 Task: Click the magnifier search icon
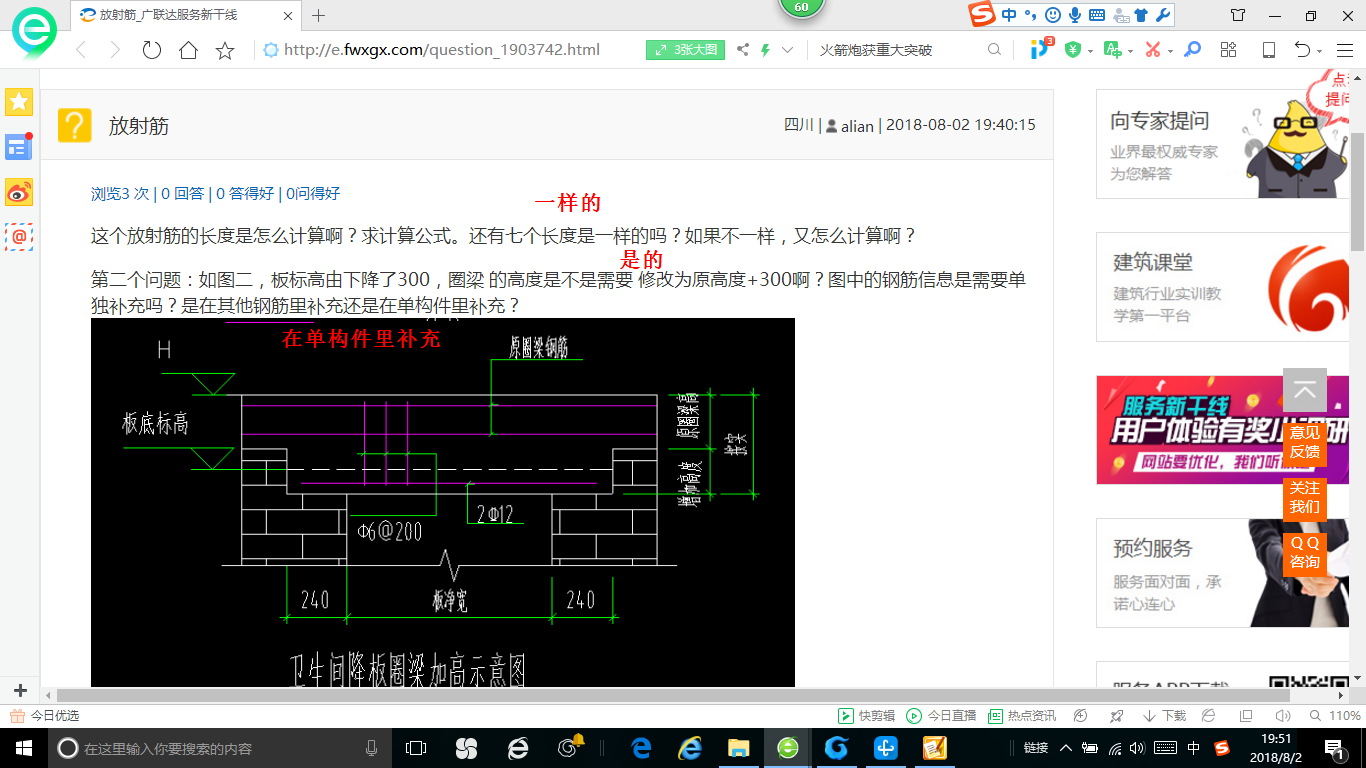pos(994,50)
